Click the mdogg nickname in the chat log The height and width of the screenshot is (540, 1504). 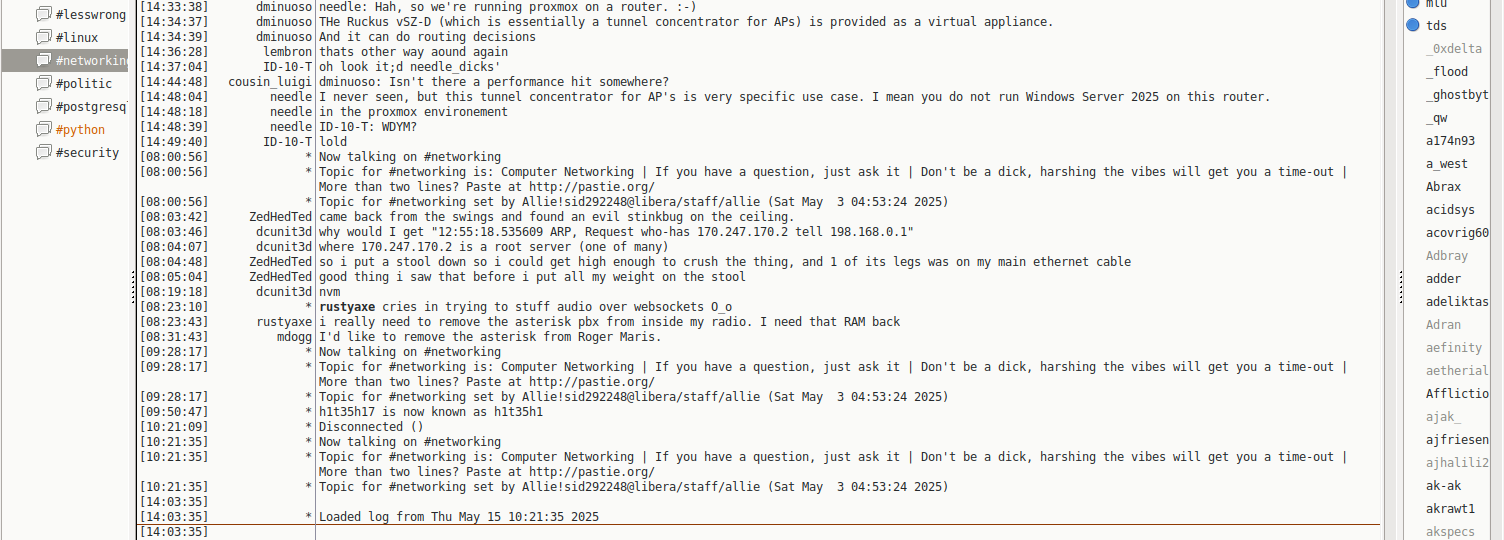pyautogui.click(x=292, y=337)
